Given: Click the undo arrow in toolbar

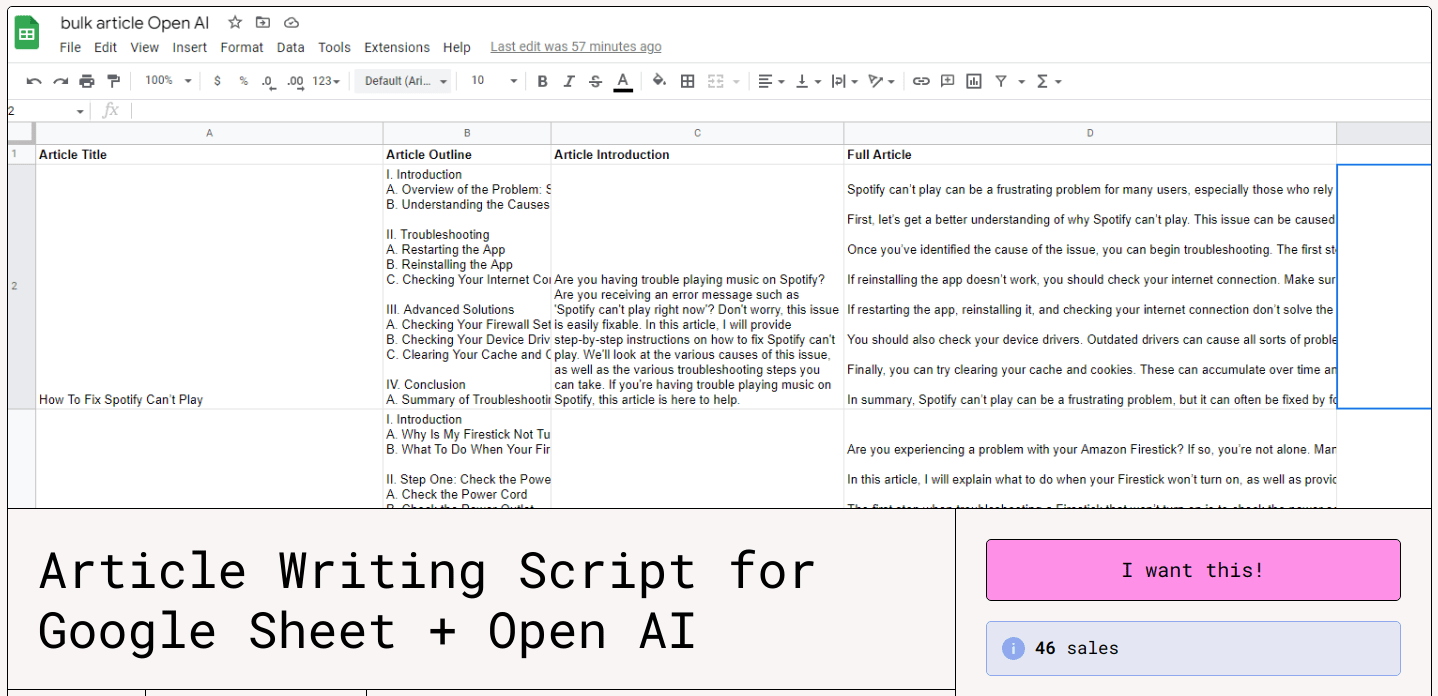Looking at the screenshot, I should click(x=34, y=81).
